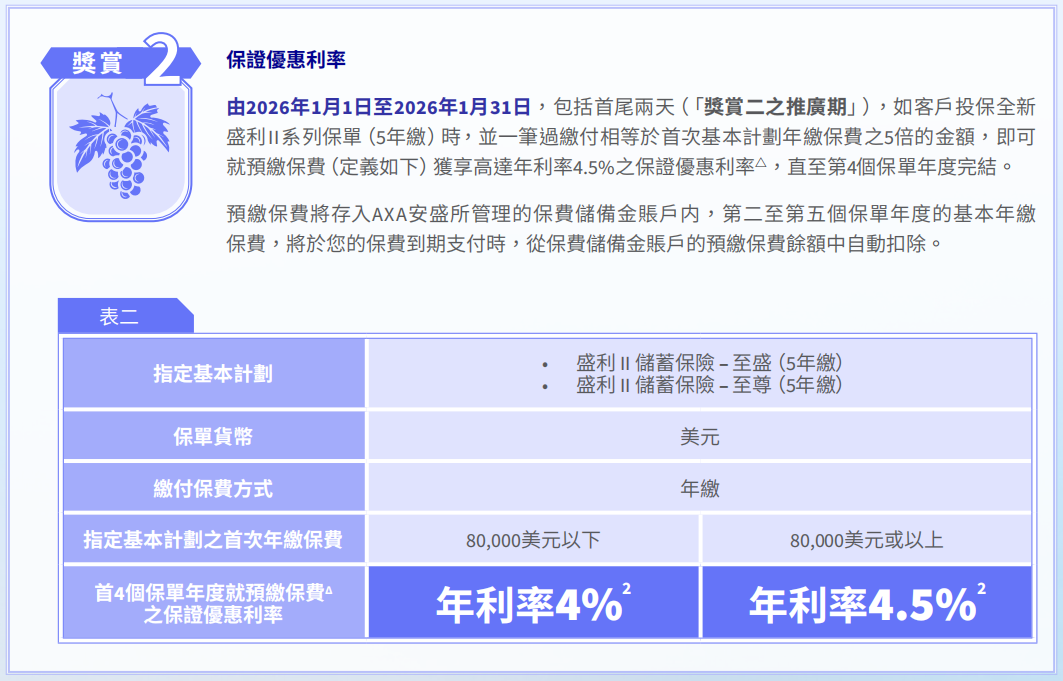The height and width of the screenshot is (681, 1063).
Task: Click the 獎賞 ribbon label
Action: point(98,62)
